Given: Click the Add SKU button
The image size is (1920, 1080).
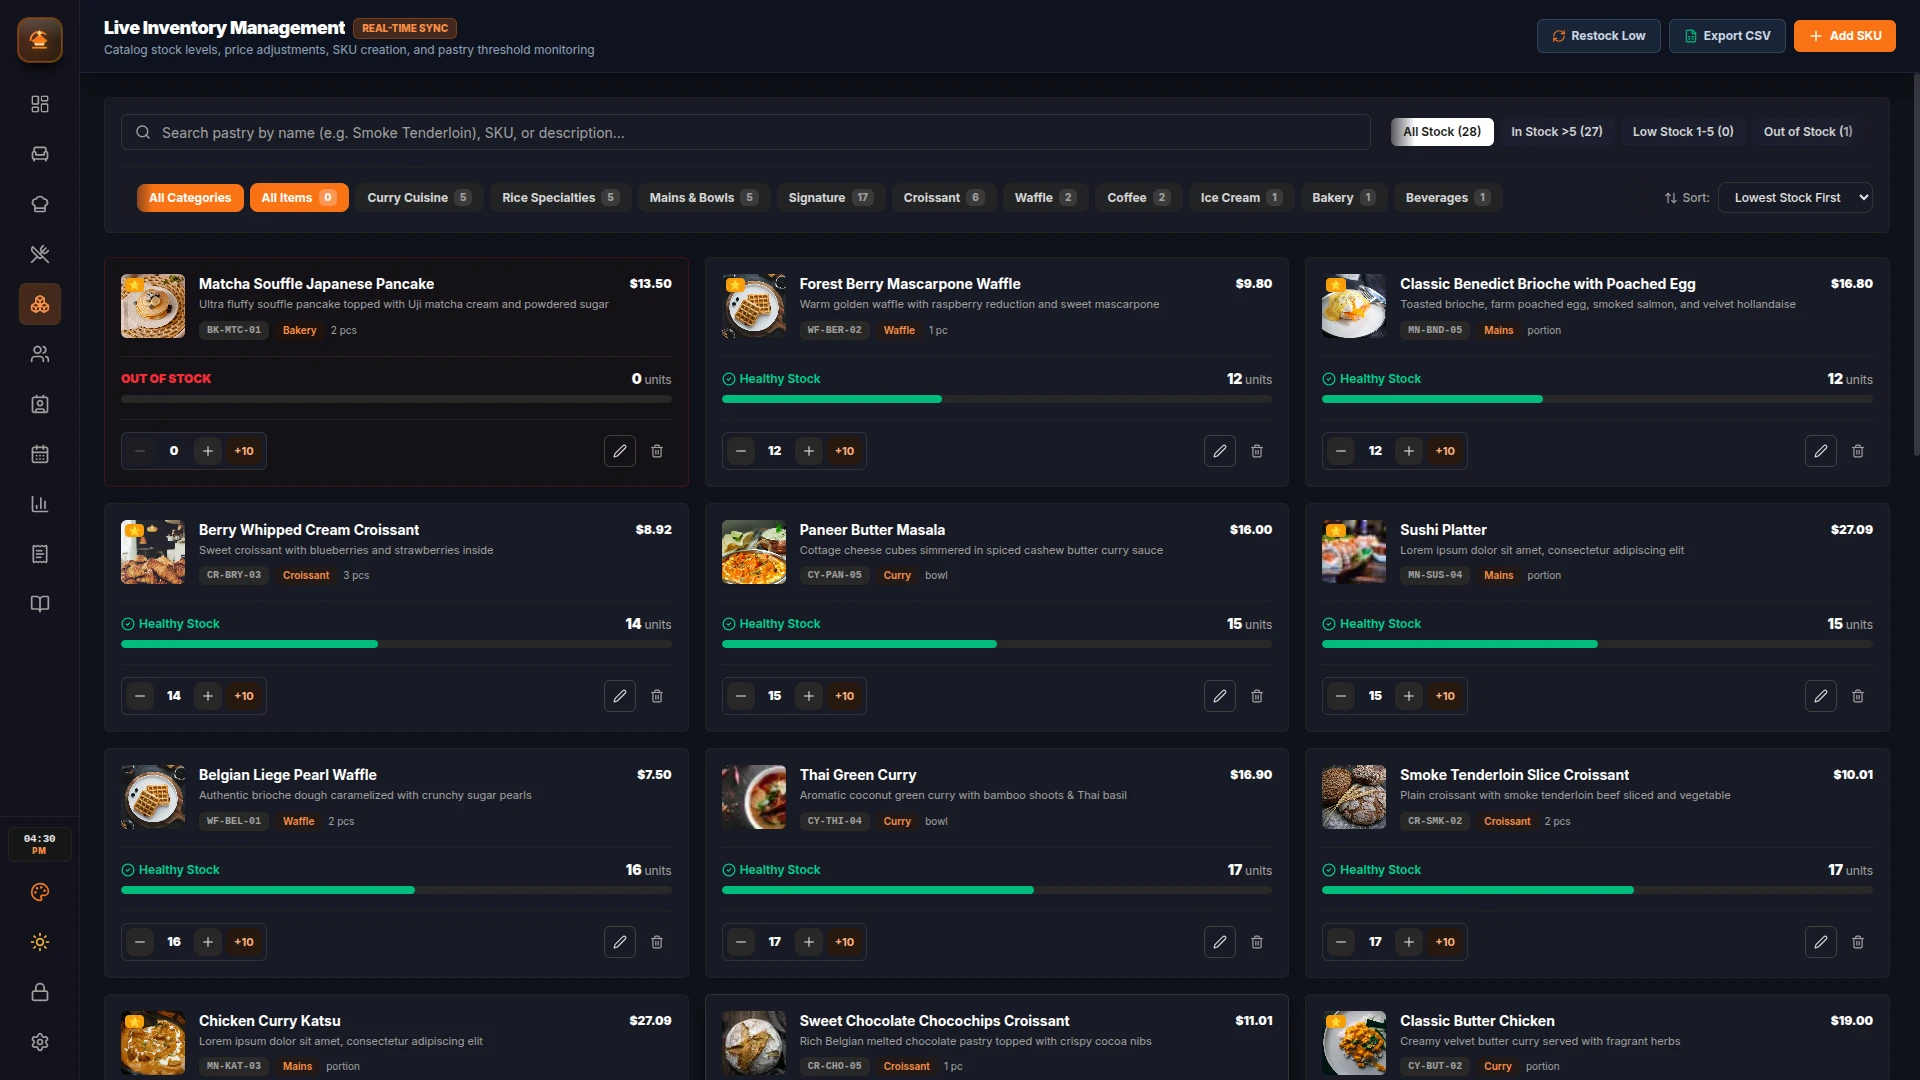Looking at the screenshot, I should click(1845, 36).
